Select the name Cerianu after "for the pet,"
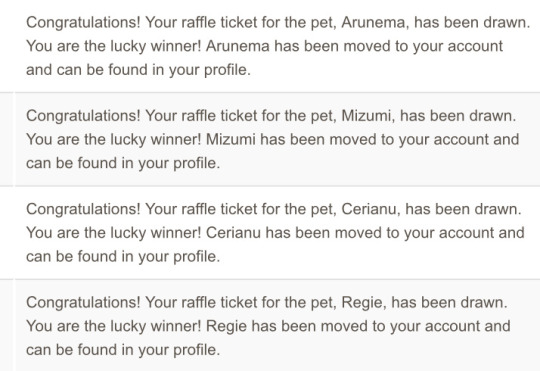 pos(368,209)
